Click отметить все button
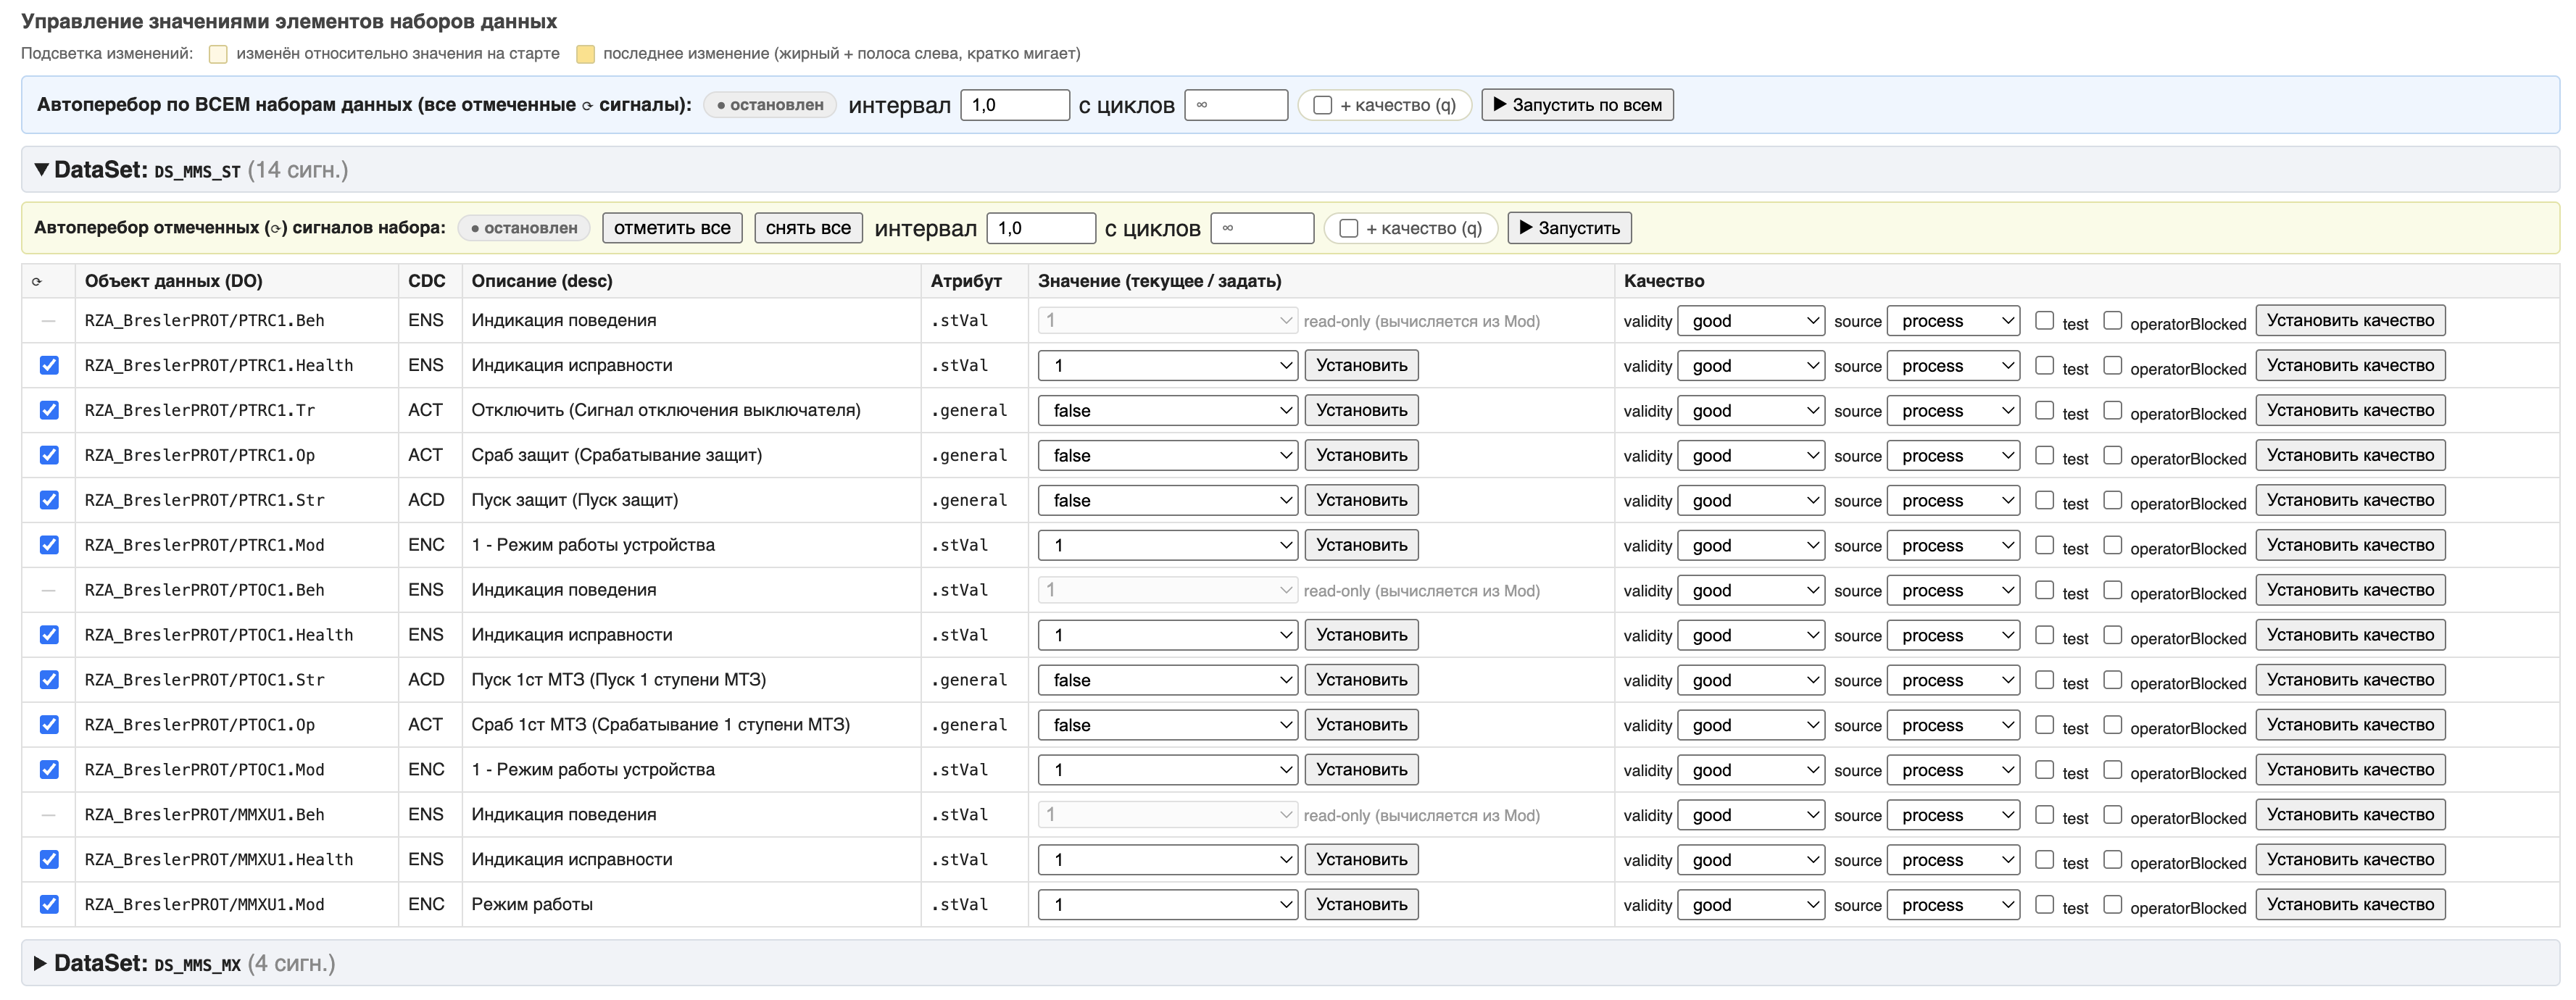This screenshot has width=2576, height=1000. coord(672,228)
